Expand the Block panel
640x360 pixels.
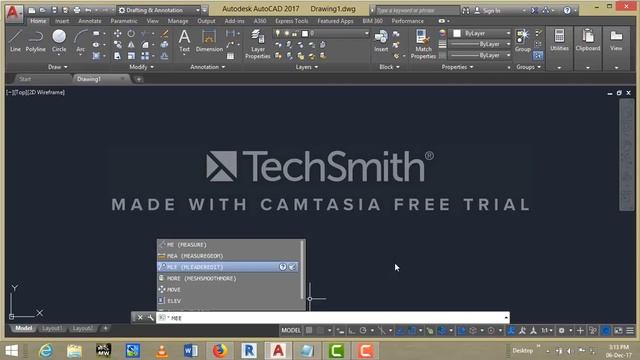pyautogui.click(x=389, y=67)
